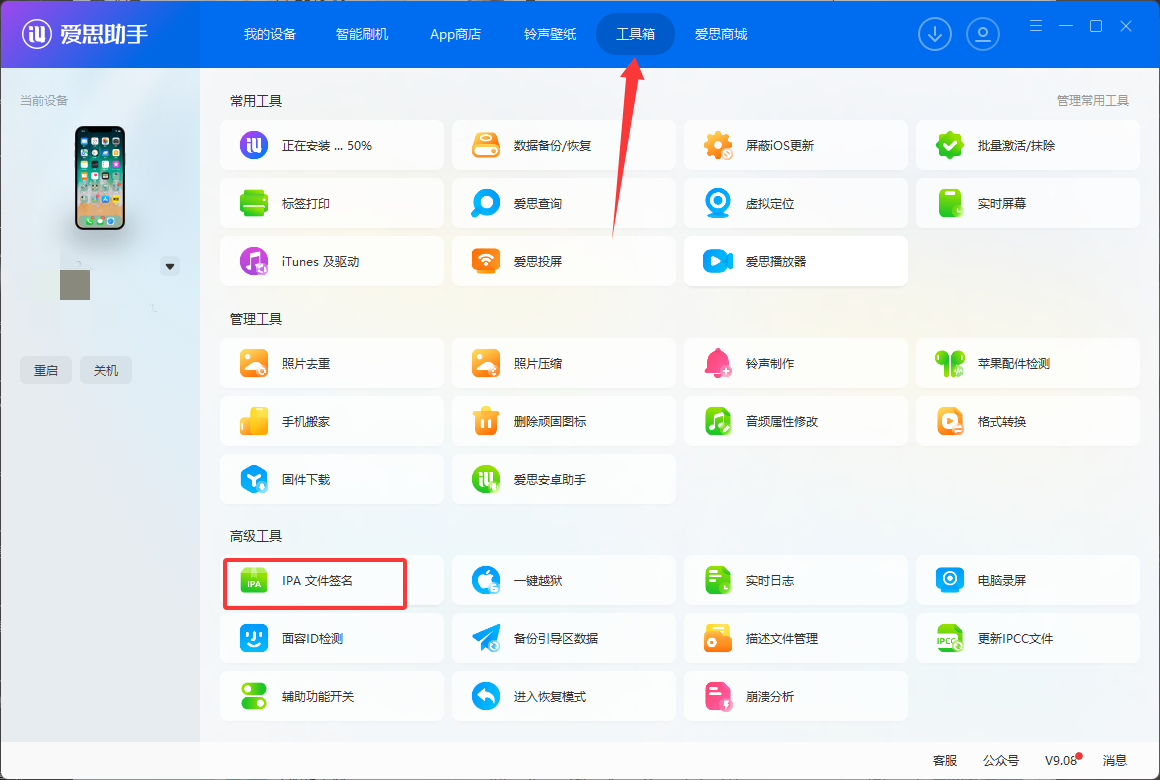Launch the 面容ID检测 Face ID check
1160x780 pixels.
(x=312, y=639)
